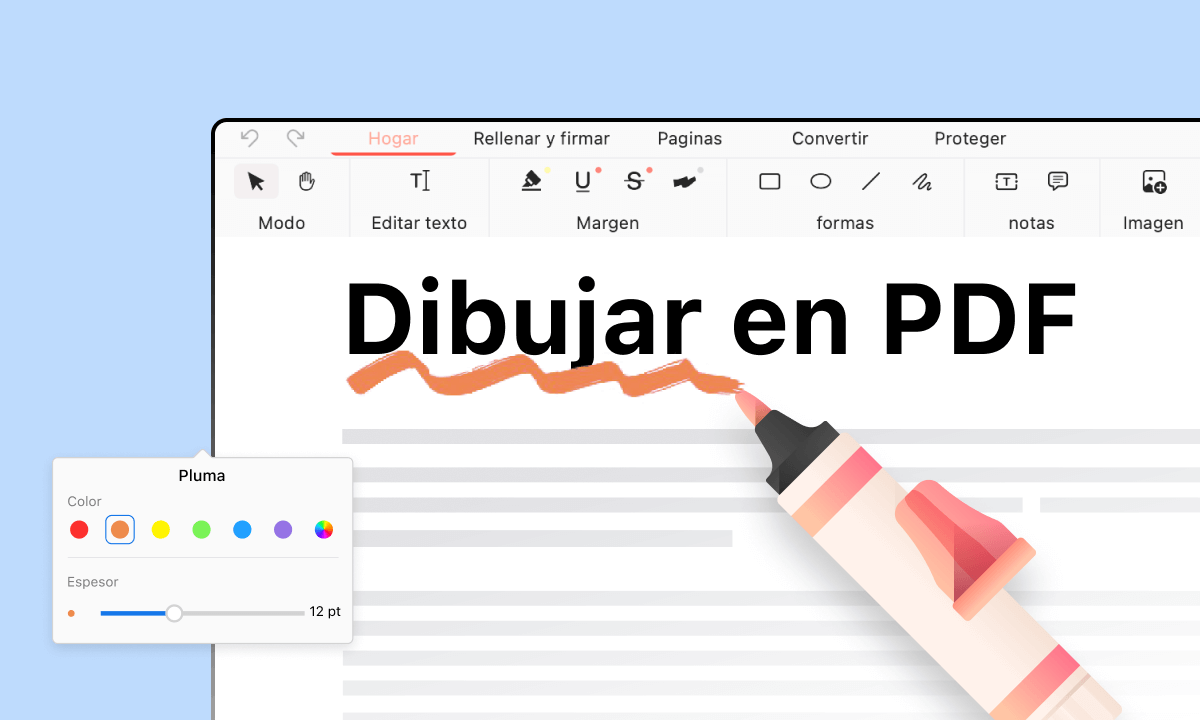Viewport: 1200px width, 720px height.
Task: Select the ellipse shape tool
Action: pos(820,181)
